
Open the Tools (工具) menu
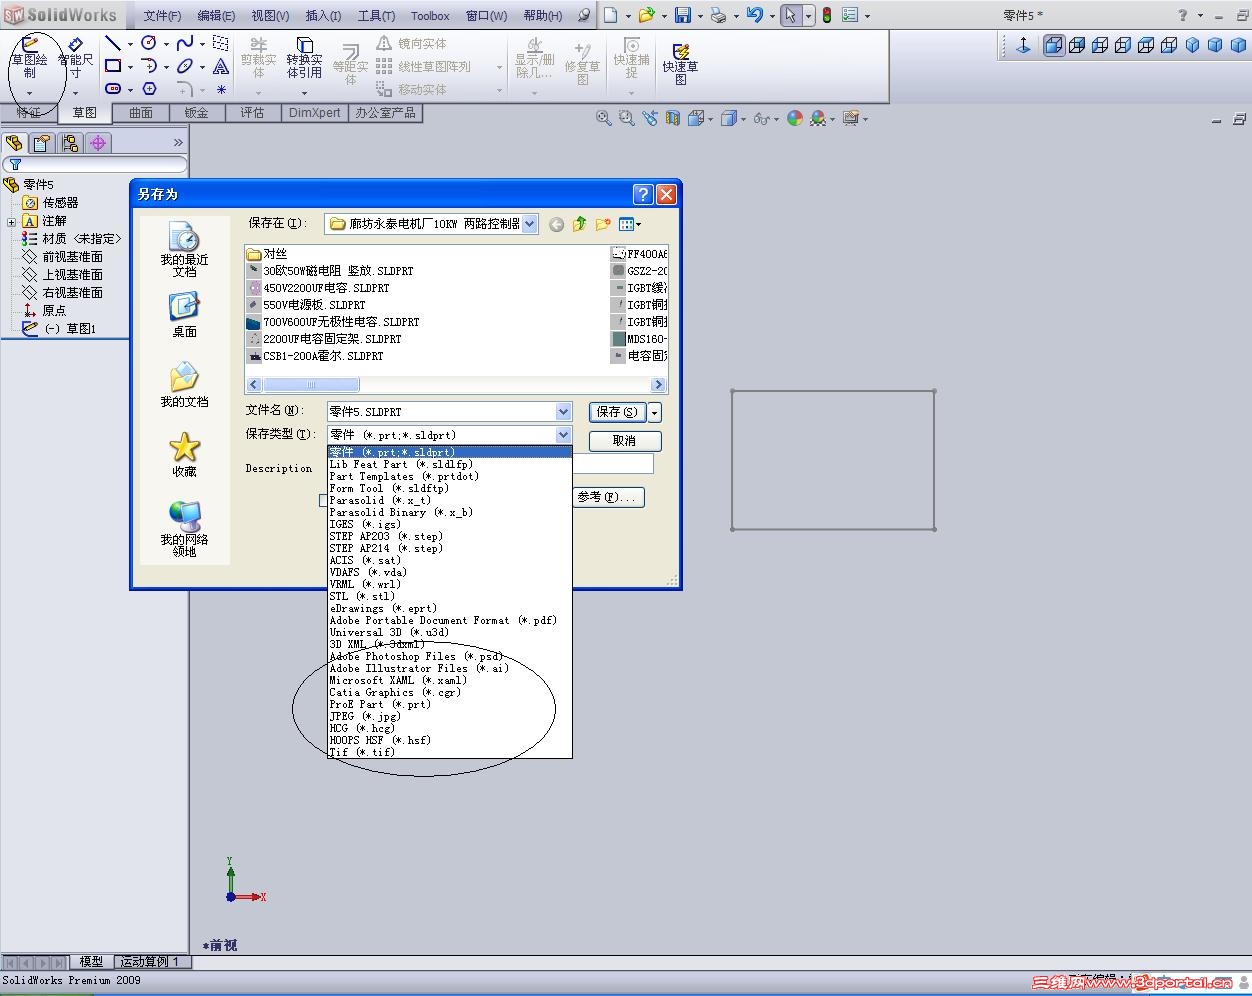click(x=376, y=16)
